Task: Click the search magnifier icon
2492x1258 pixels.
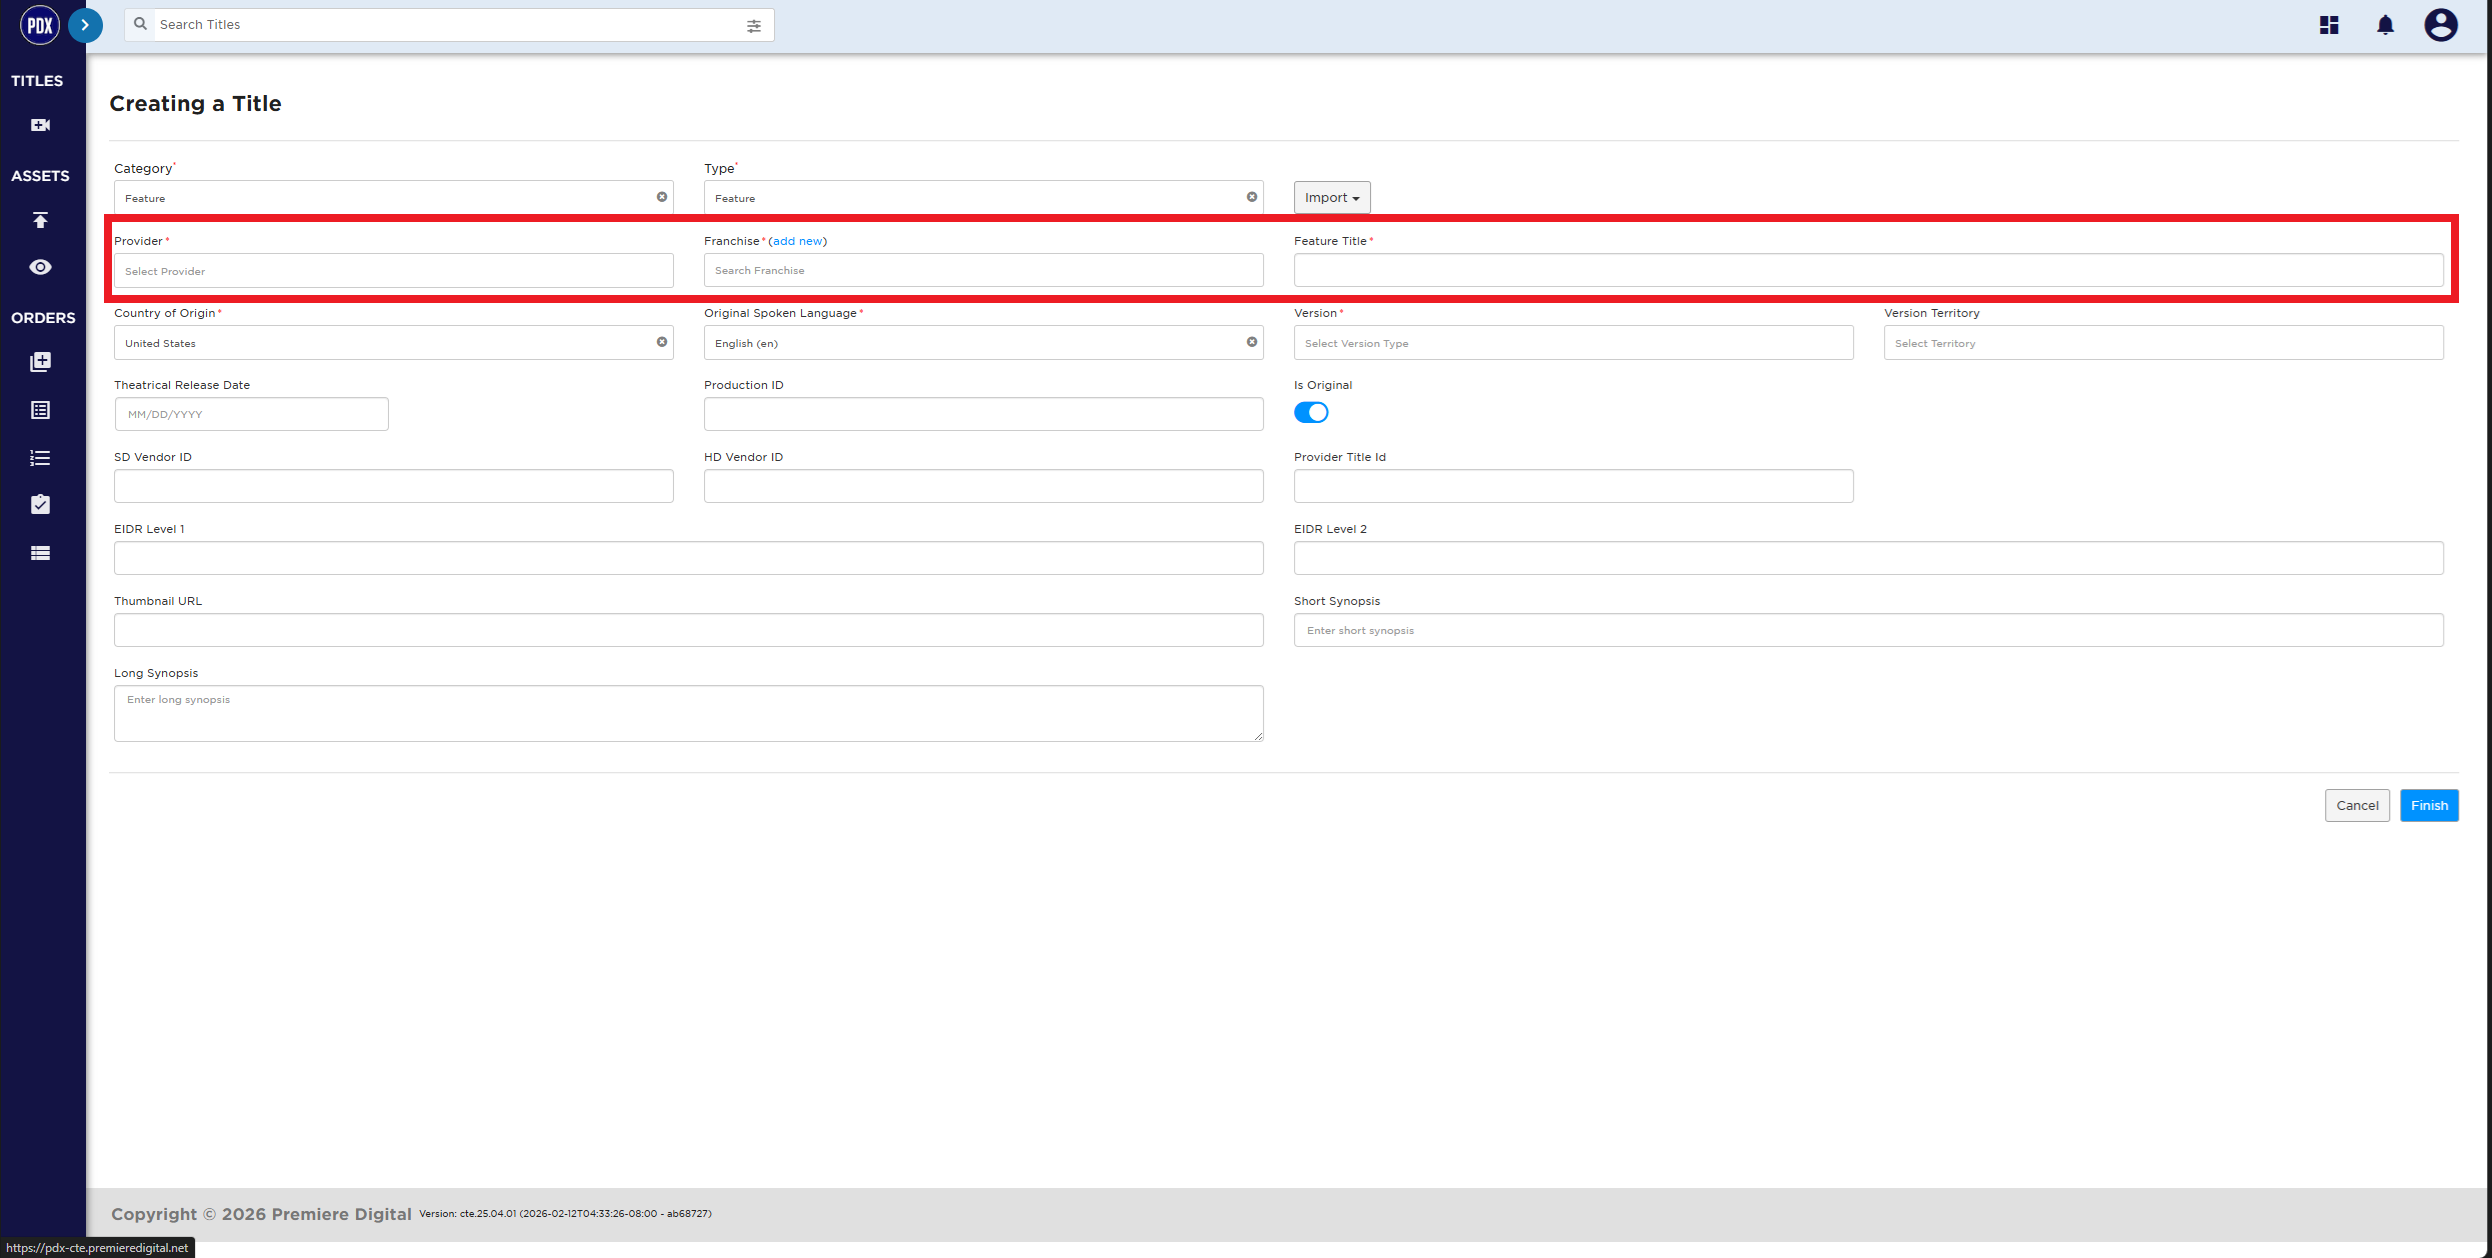Action: 141,24
